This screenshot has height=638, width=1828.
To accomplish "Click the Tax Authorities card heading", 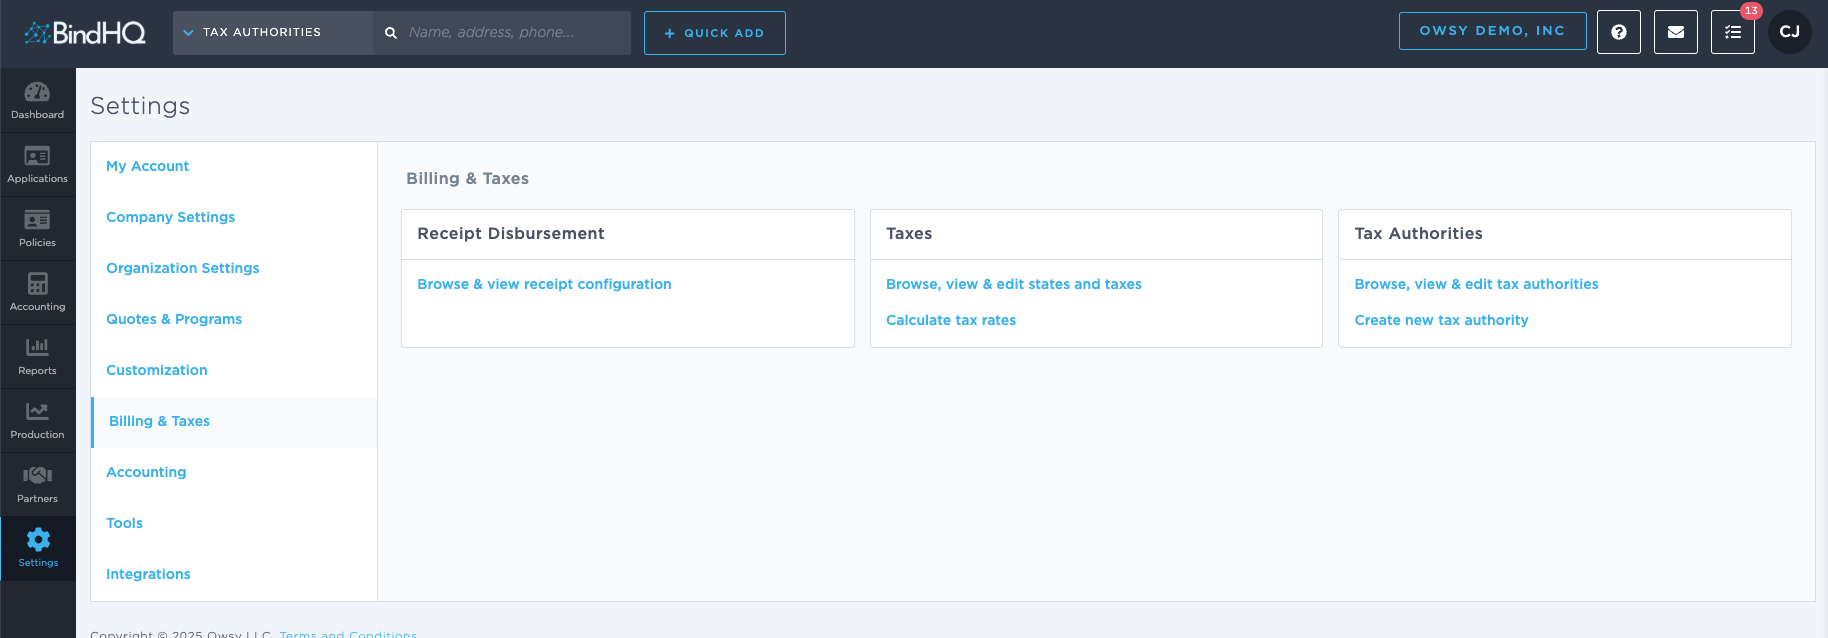I will click(x=1418, y=233).
